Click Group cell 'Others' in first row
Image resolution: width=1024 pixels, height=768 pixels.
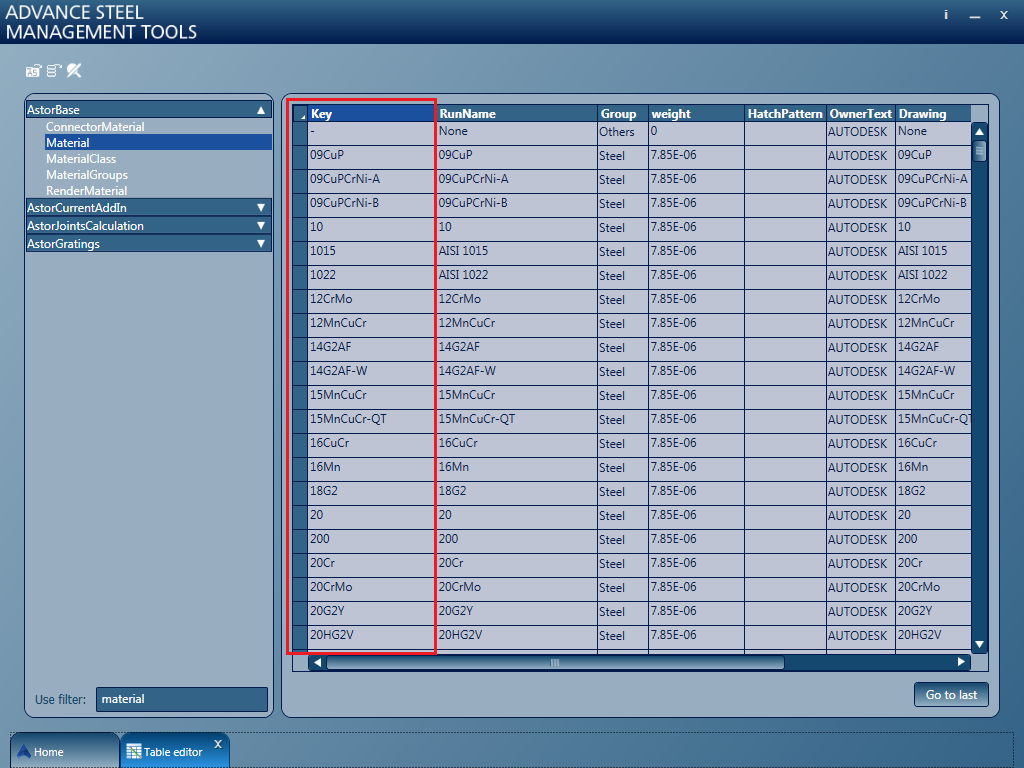(623, 133)
